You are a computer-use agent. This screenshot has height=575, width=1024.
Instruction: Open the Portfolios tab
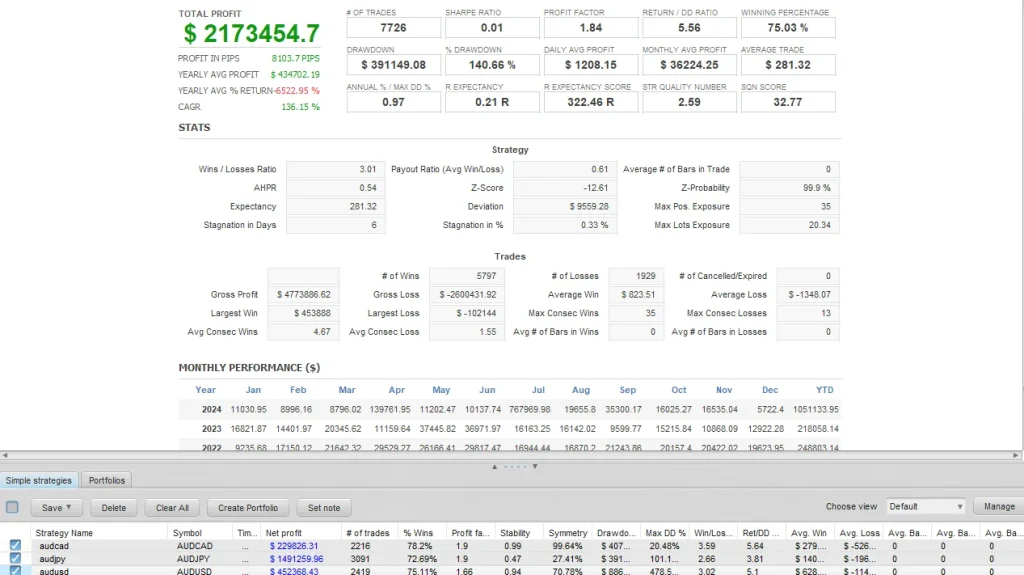(105, 481)
